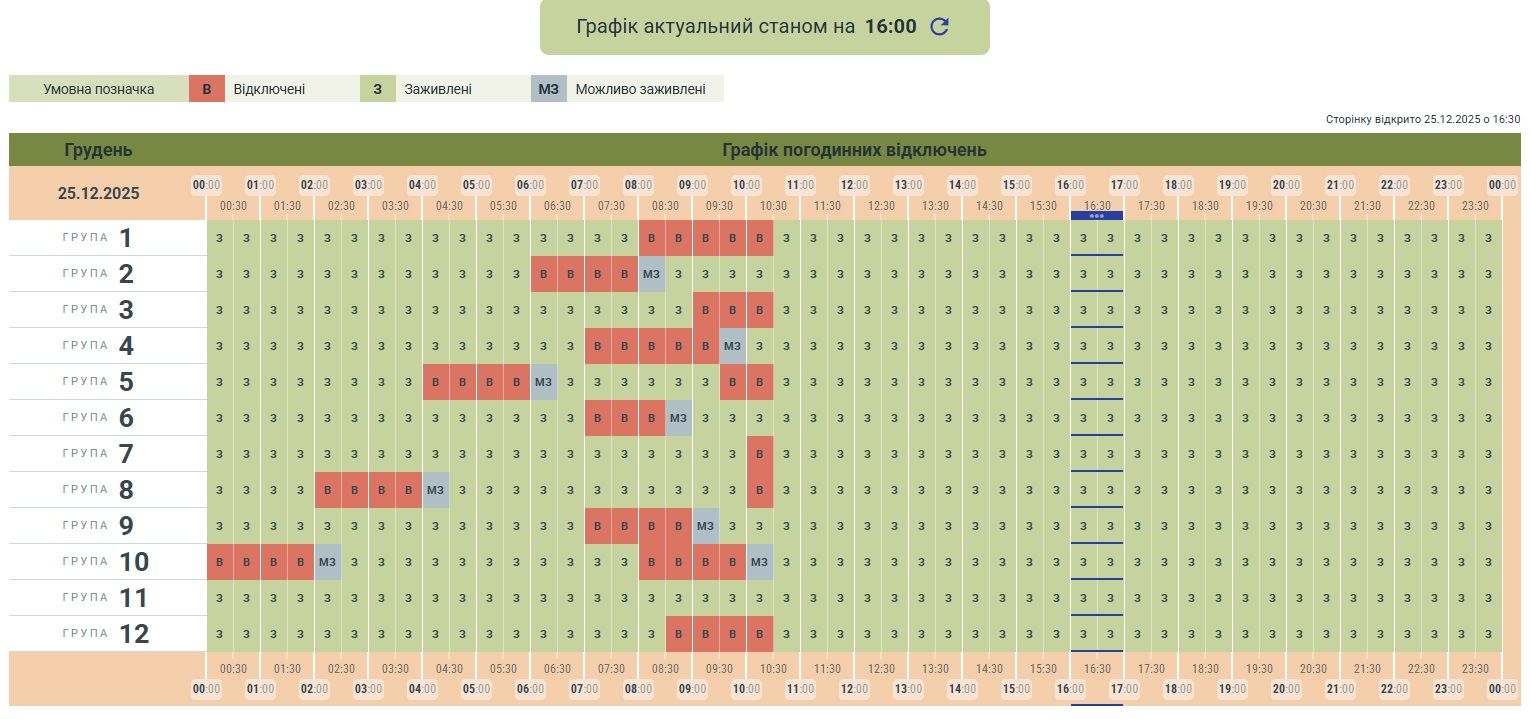Image resolution: width=1531 pixels, height=719 pixels.
Task: Click the 20:00 hour label in bottom footer
Action: (x=1286, y=689)
